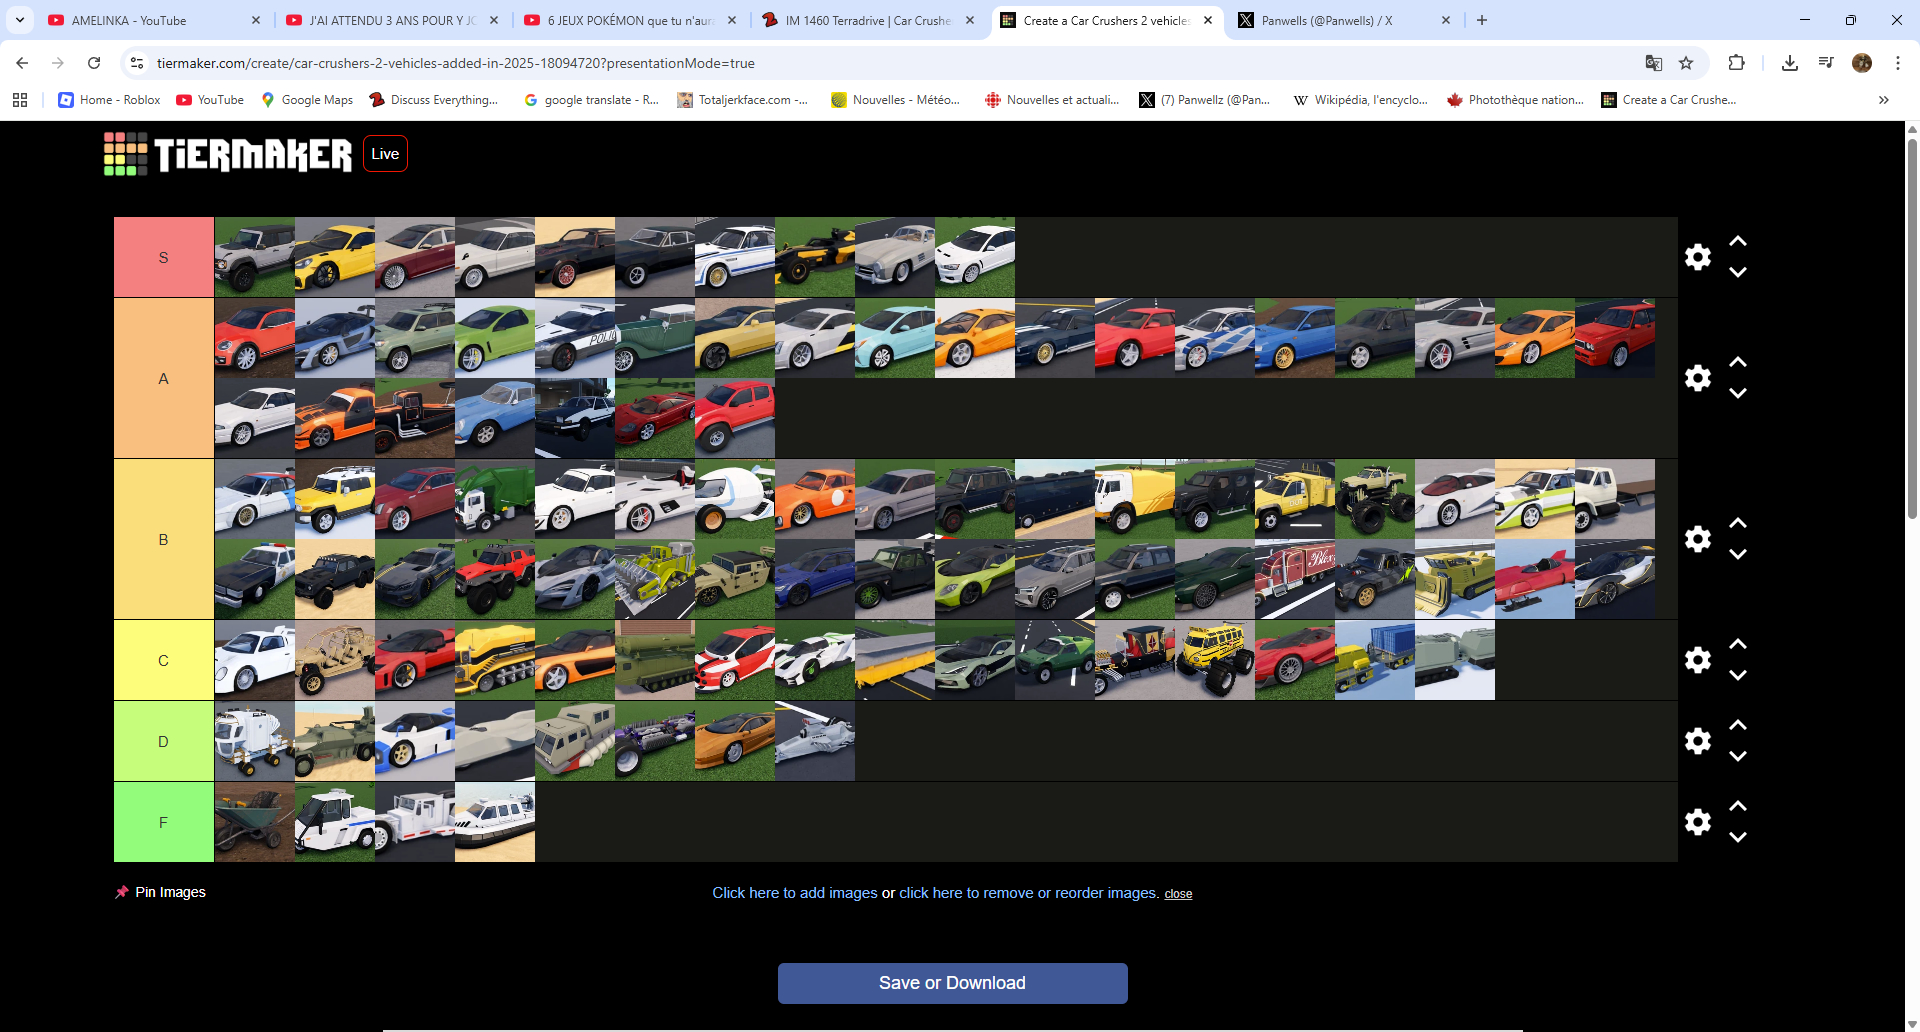
Task: Toggle the Pin Images option
Action: (160, 892)
